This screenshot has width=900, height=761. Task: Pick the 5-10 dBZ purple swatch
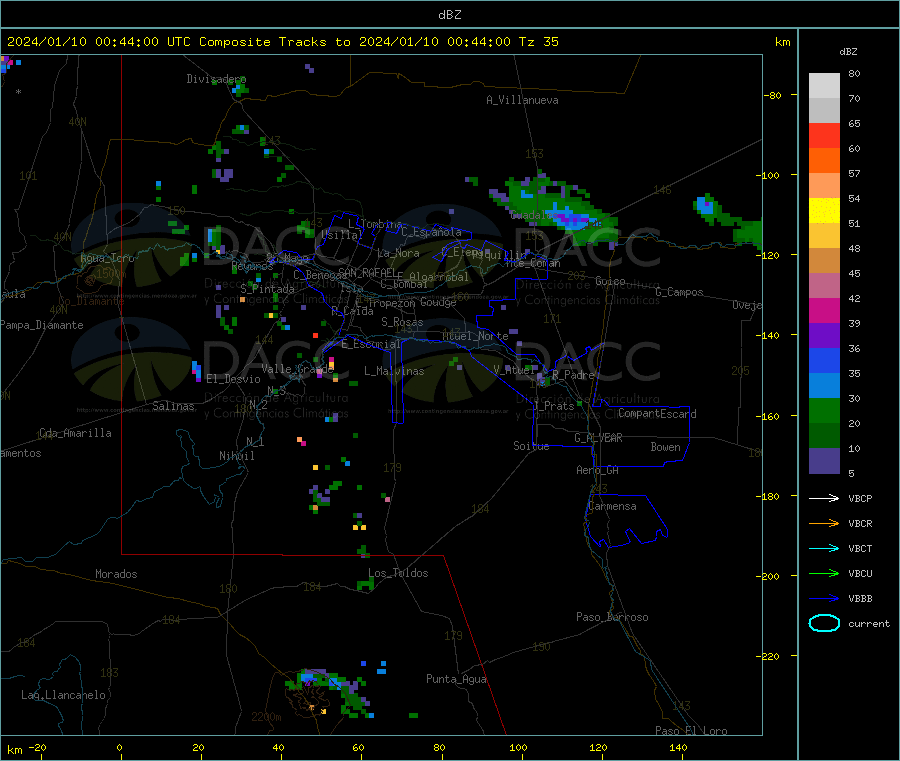click(x=824, y=461)
